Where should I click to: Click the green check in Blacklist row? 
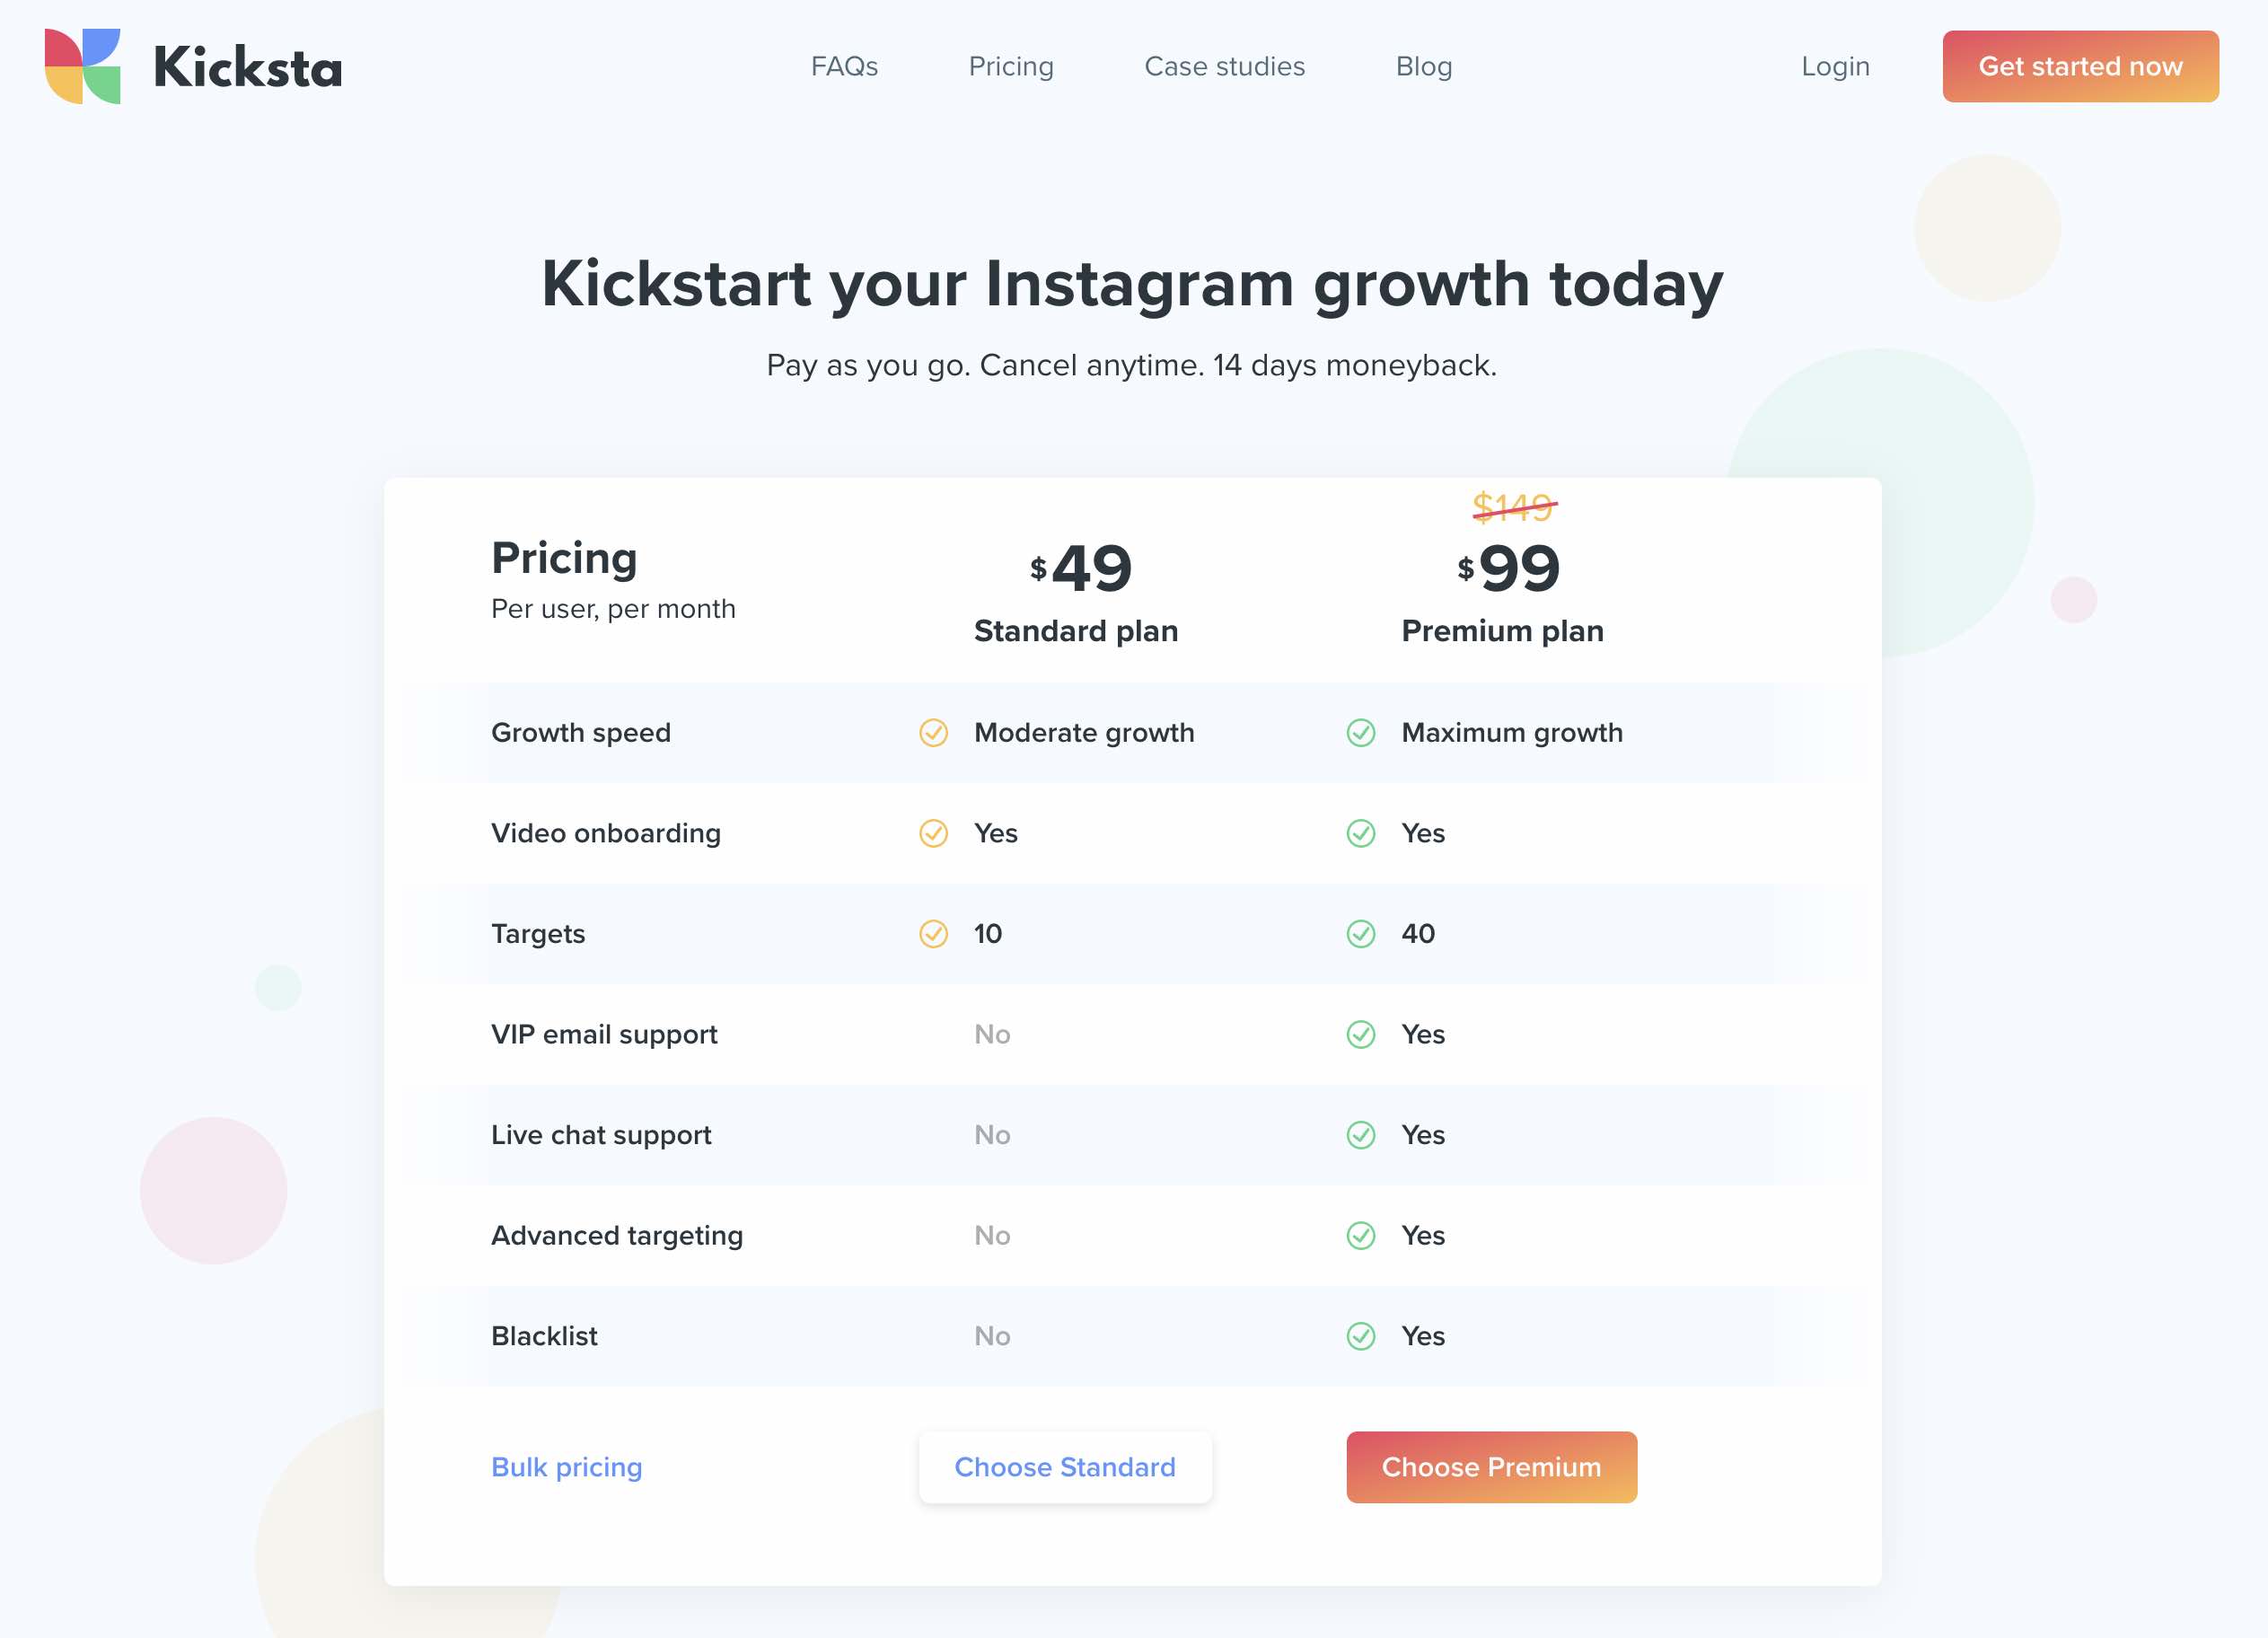[1360, 1336]
